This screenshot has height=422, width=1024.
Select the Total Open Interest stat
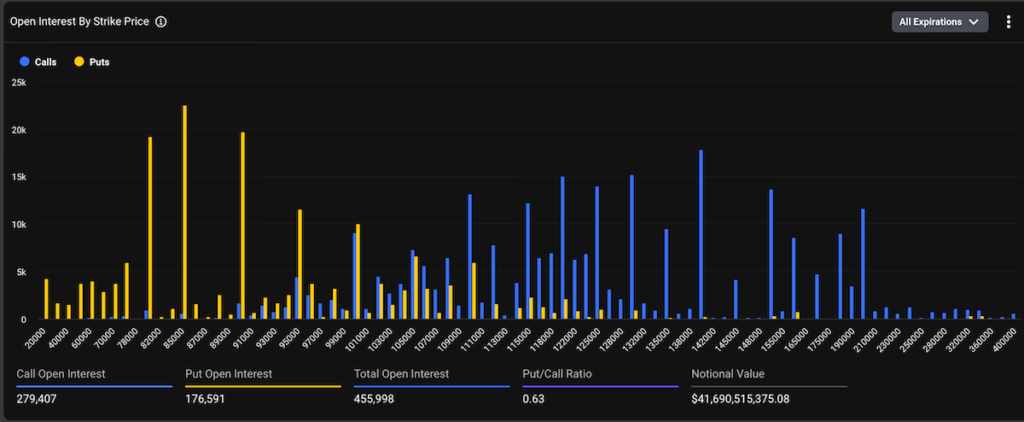pos(400,374)
